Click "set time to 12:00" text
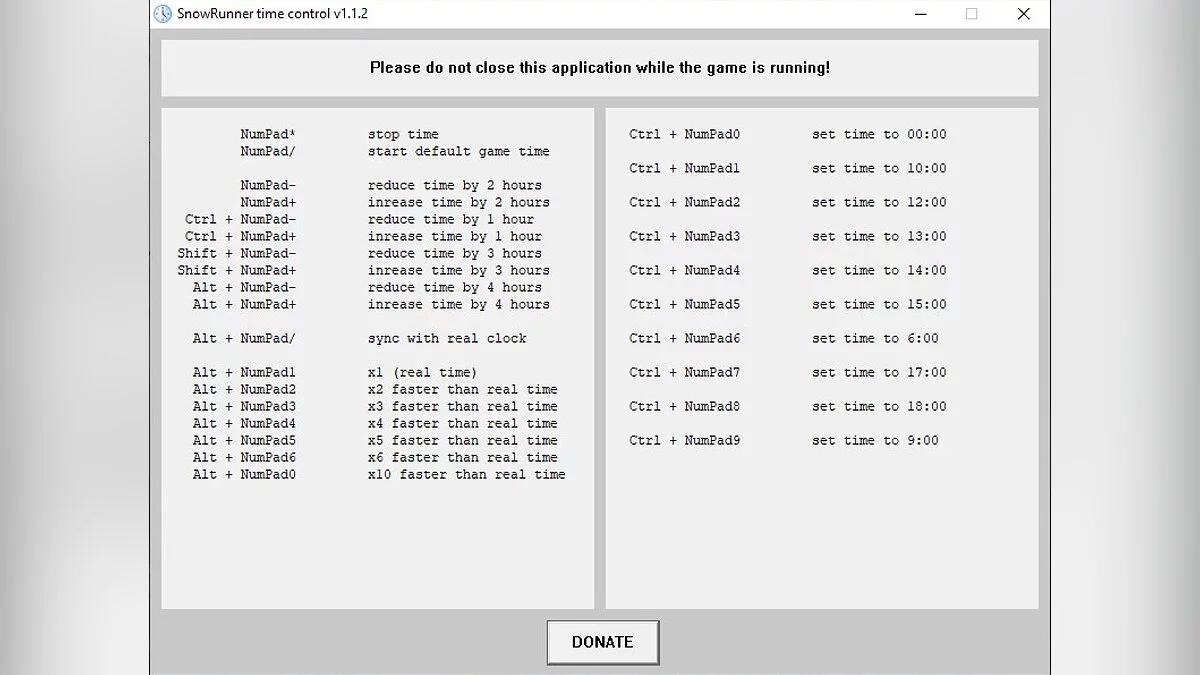Screen dimensions: 1200x675 coord(879,202)
